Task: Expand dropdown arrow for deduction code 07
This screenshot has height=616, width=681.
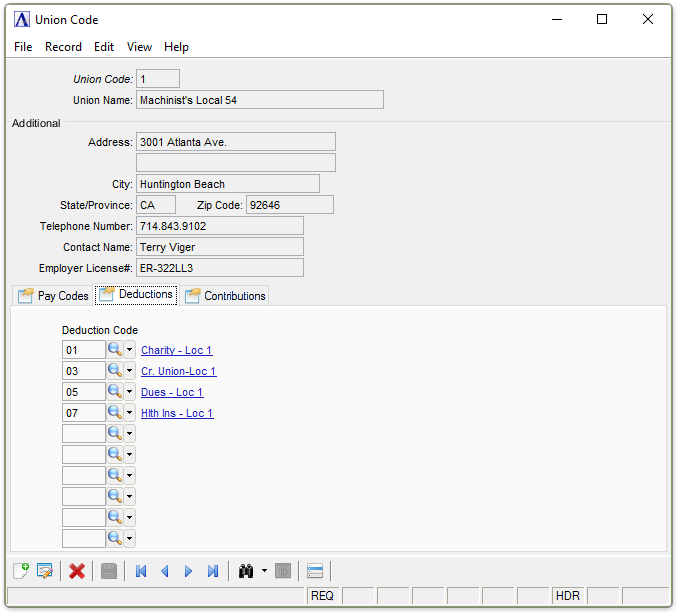Action: tap(130, 413)
